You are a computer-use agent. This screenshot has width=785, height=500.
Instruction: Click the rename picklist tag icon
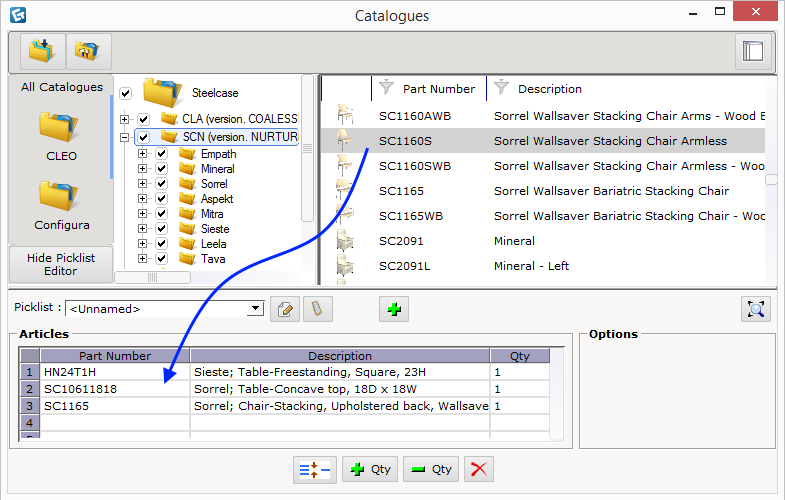point(317,309)
